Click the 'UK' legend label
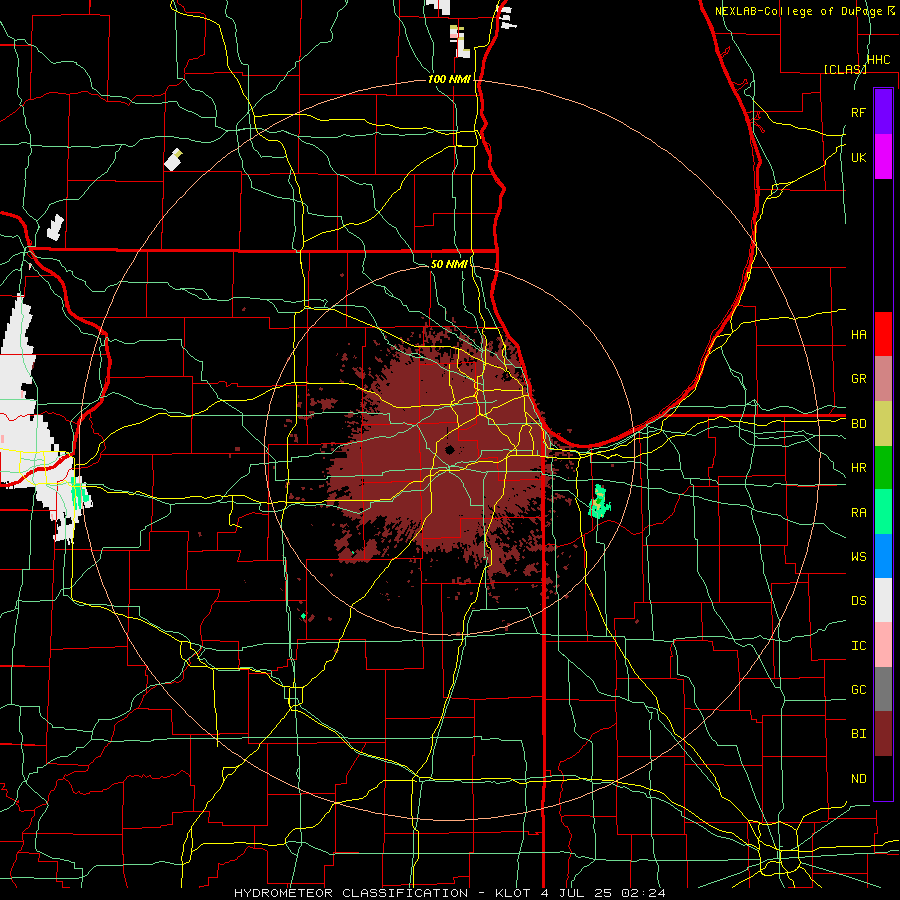 pyautogui.click(x=859, y=157)
